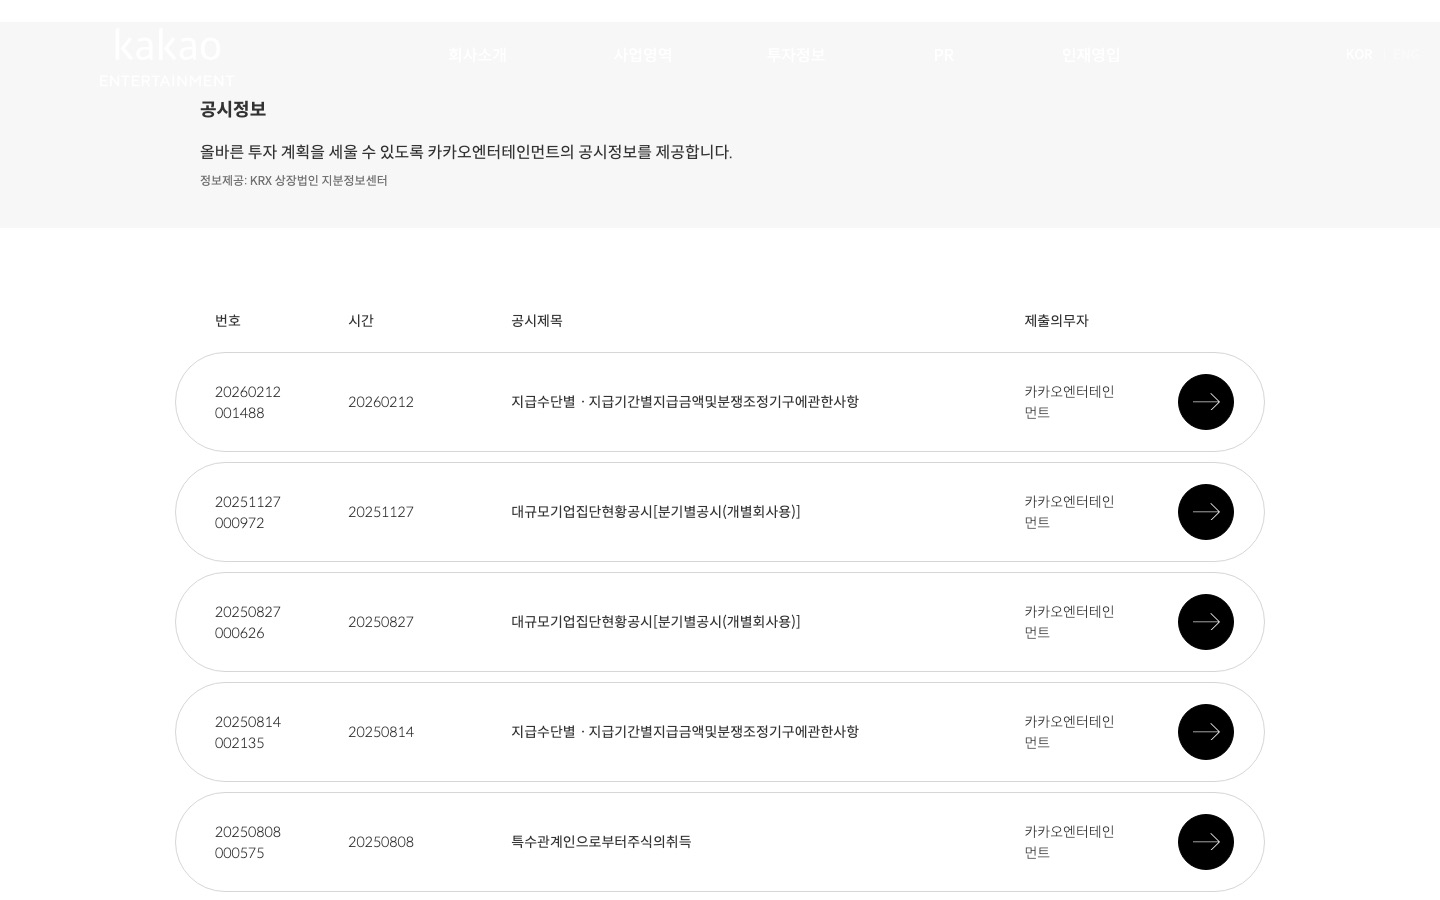Click title 지급수단별 disclosure dated 20260212
The width and height of the screenshot is (1440, 900).
click(685, 402)
